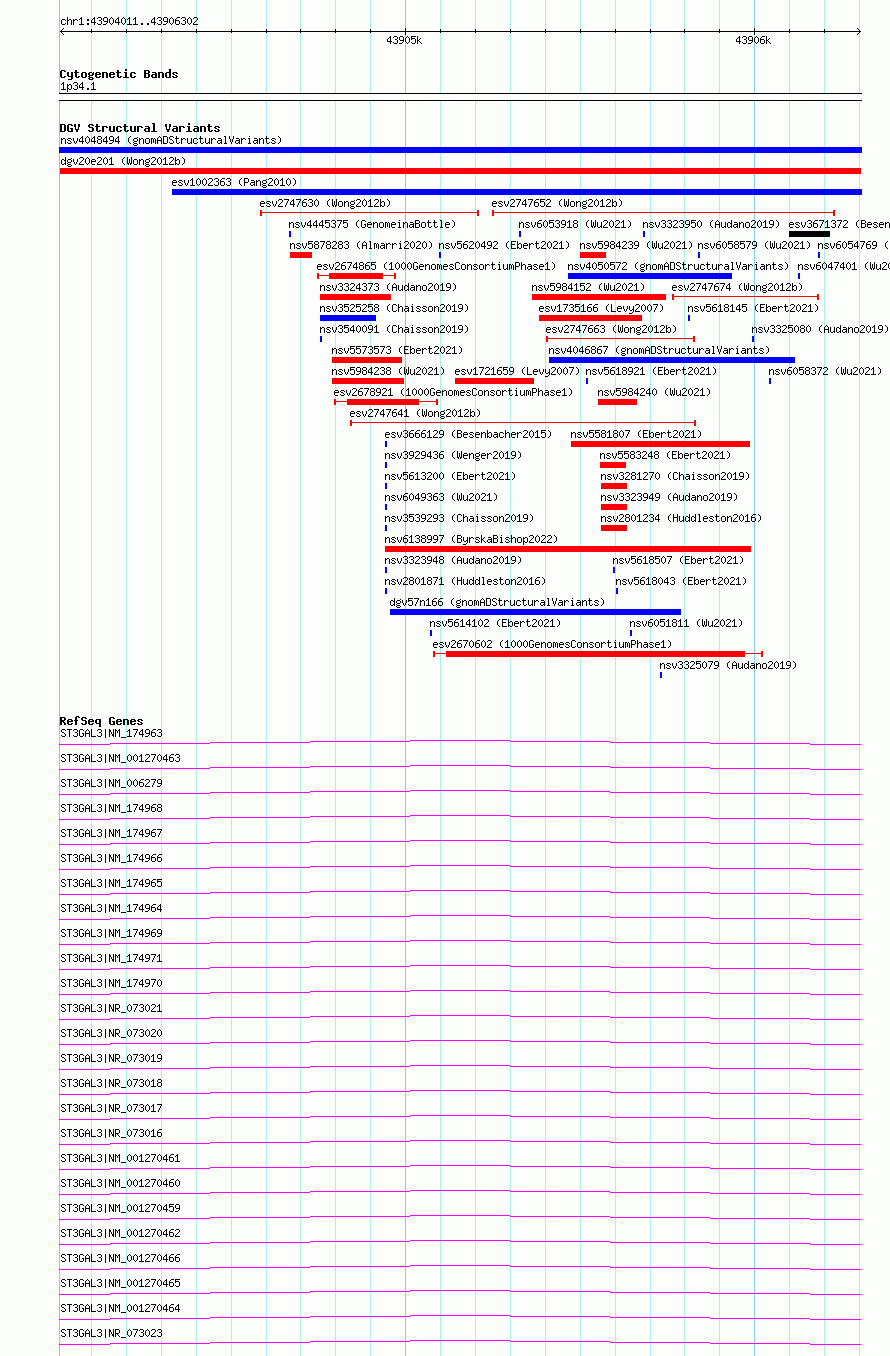Click nsv3539293 (Chaisson2019) label
Image resolution: width=890 pixels, height=1356 pixels.
pyautogui.click(x=459, y=518)
